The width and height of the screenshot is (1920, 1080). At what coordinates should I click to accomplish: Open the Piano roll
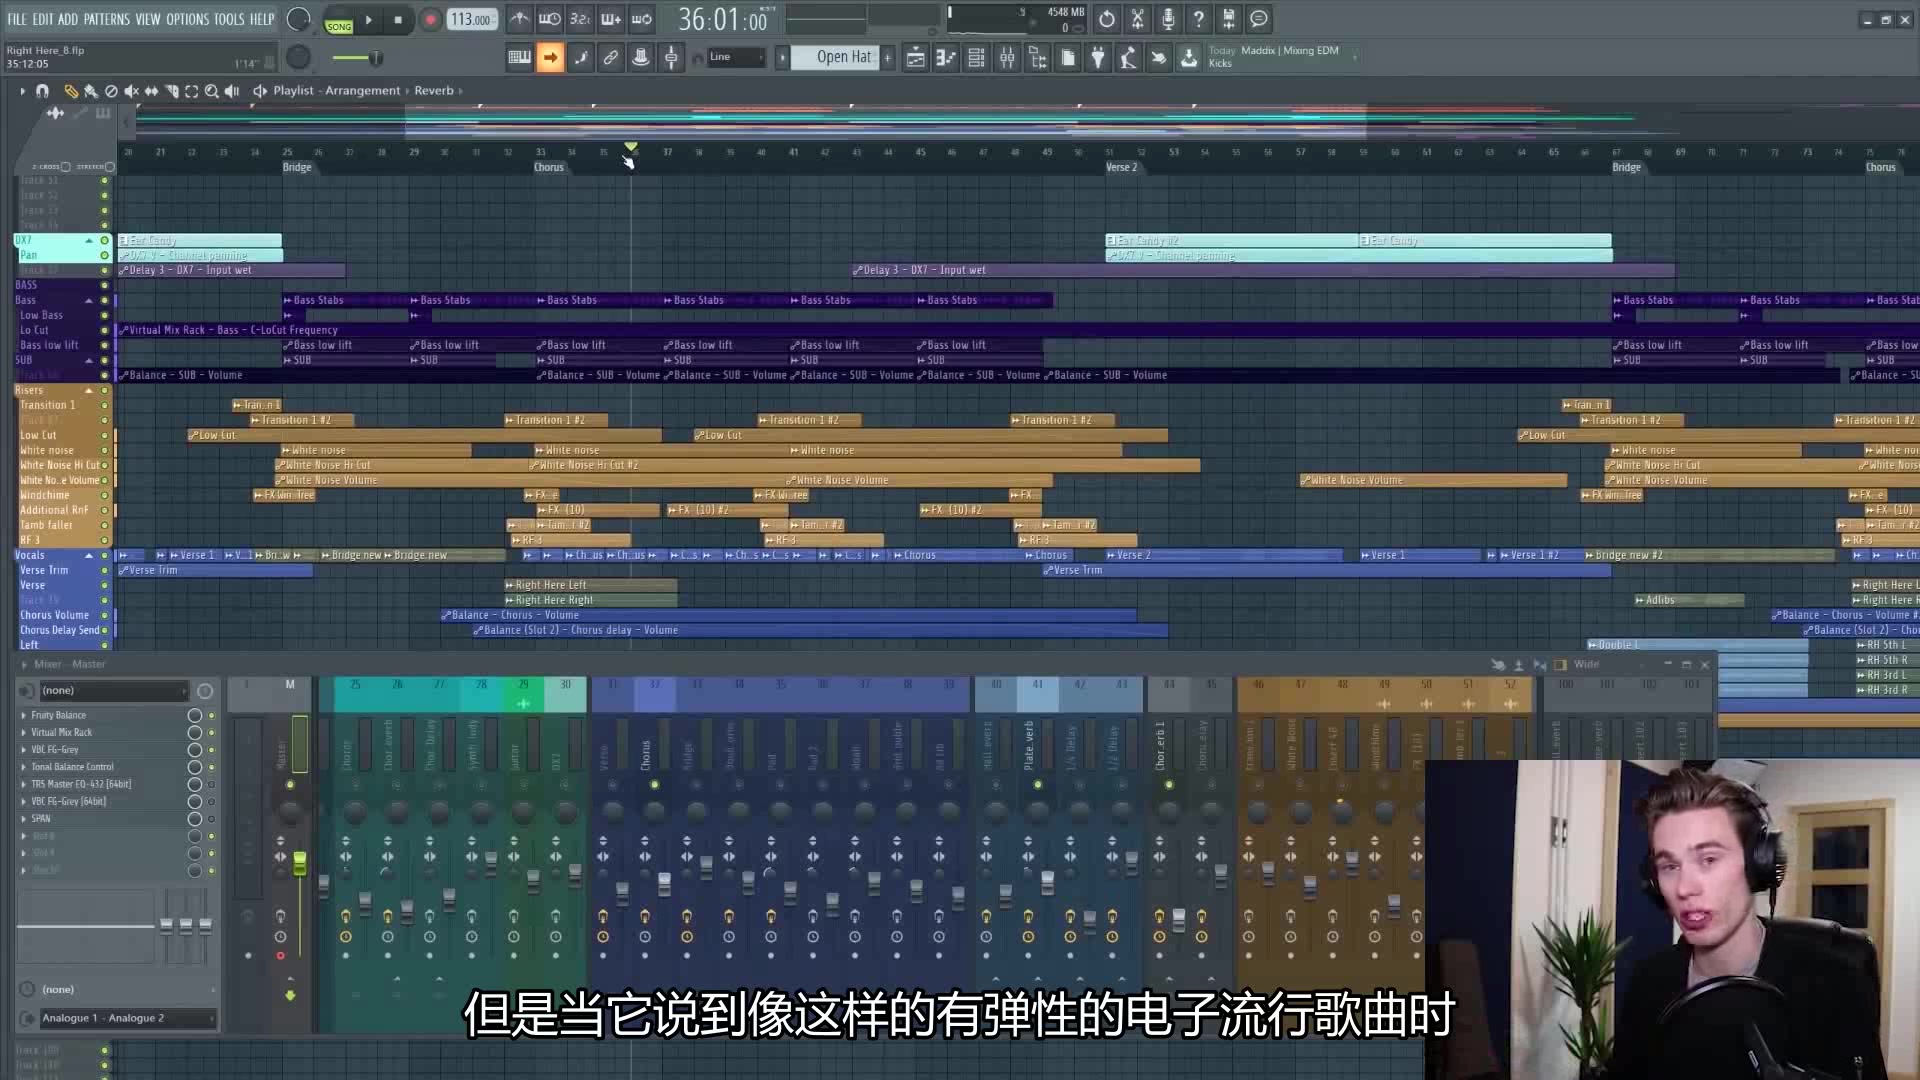[946, 57]
